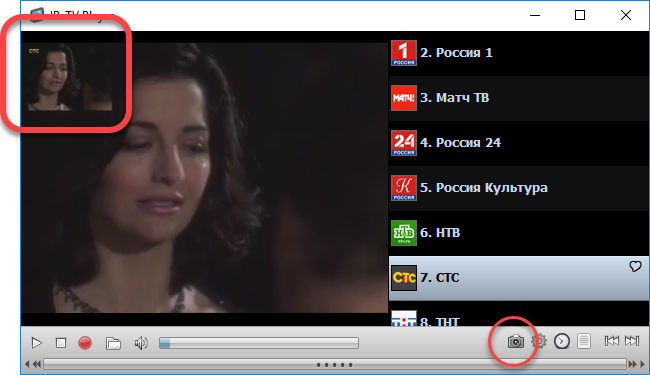Take a screenshot with the camera icon
Image resolution: width=650 pixels, height=375 pixels.
click(515, 341)
